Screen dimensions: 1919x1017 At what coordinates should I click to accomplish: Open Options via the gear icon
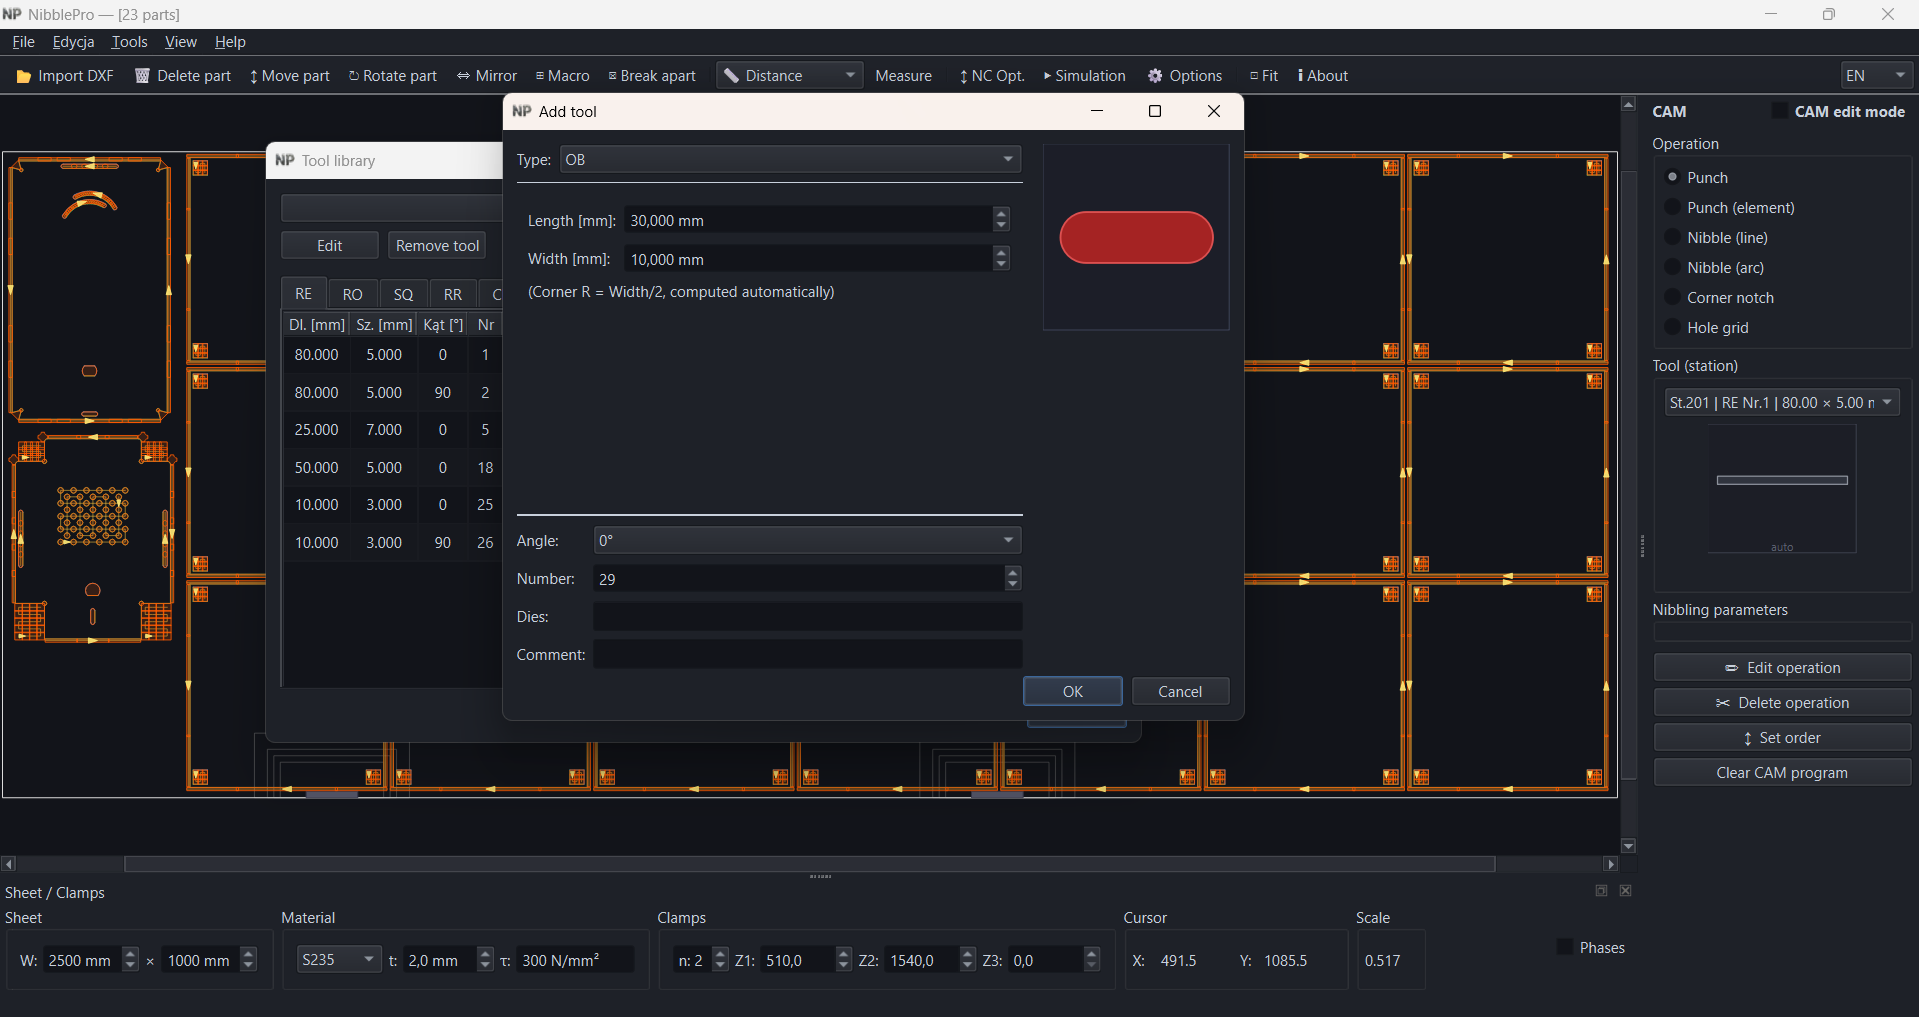(x=1155, y=76)
